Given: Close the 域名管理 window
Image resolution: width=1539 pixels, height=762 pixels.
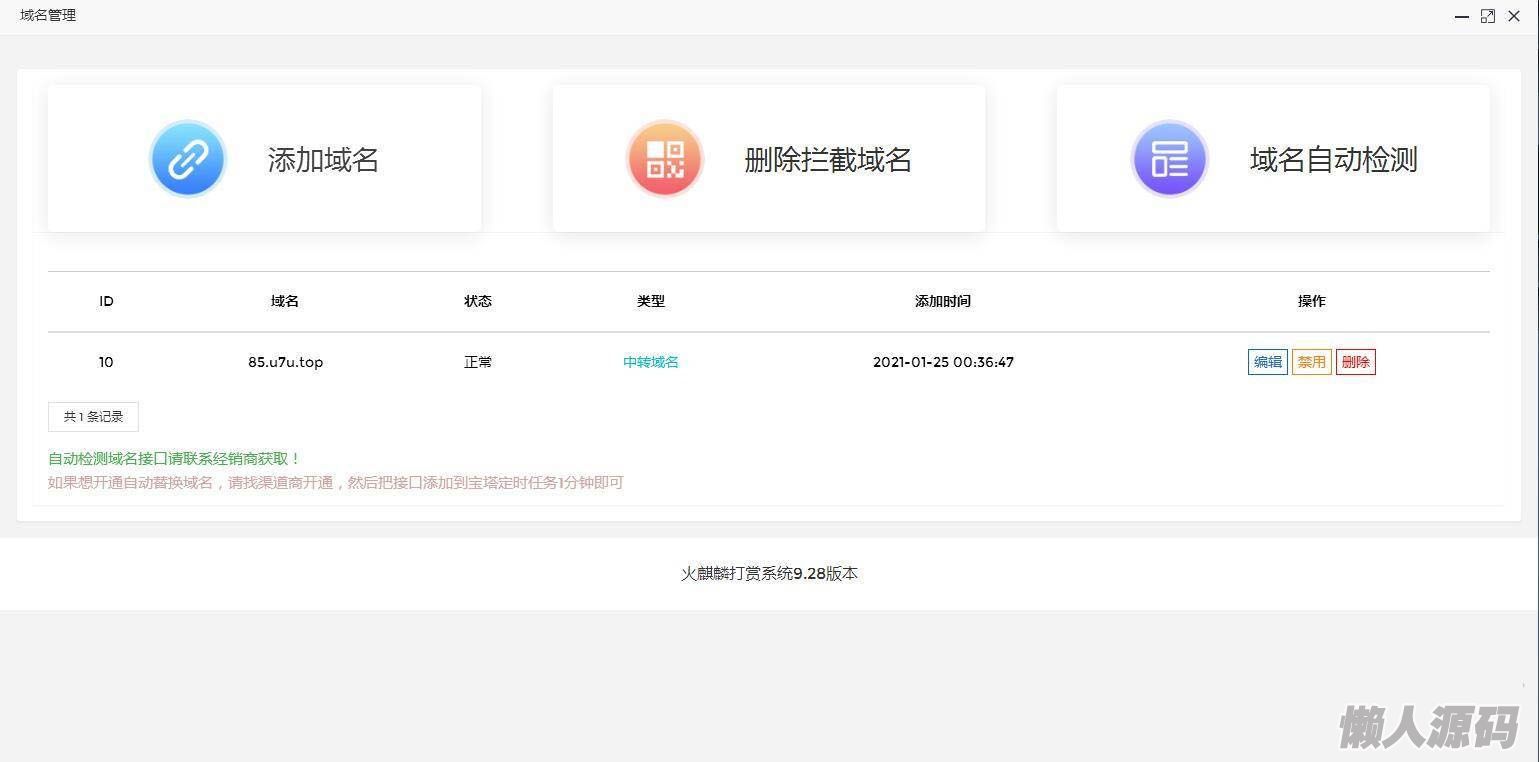Looking at the screenshot, I should 1514,16.
